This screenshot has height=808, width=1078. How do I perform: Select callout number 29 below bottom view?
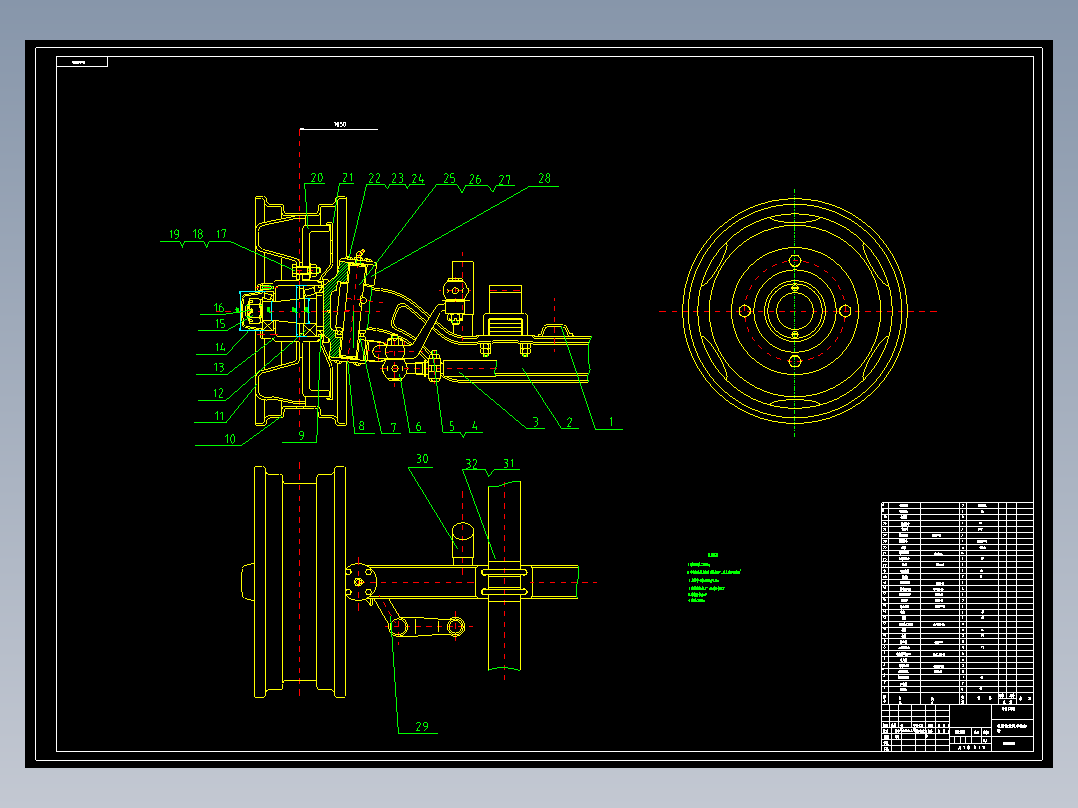(x=421, y=726)
